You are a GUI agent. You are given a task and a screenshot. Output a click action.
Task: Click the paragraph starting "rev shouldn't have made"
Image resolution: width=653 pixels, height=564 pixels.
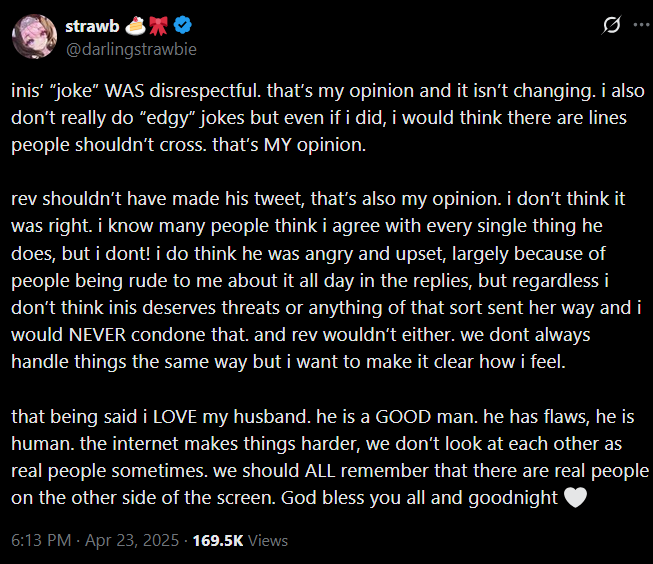click(326, 280)
